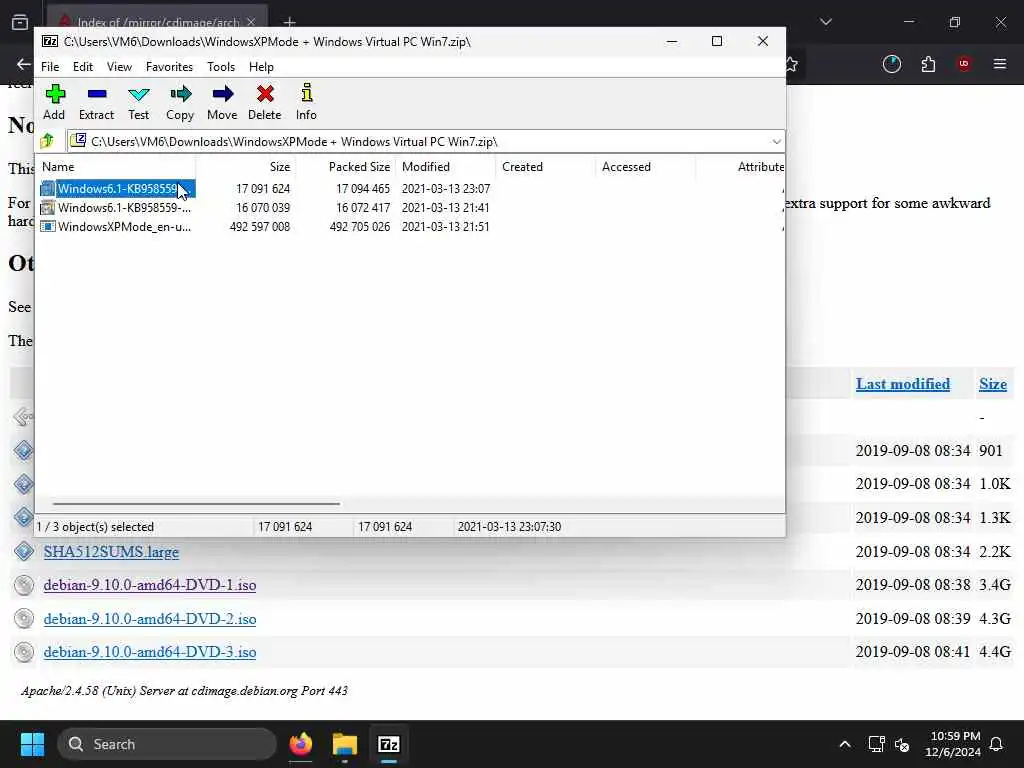
Task: Close the Index of /mirror/cdimage tab
Action: point(251,22)
